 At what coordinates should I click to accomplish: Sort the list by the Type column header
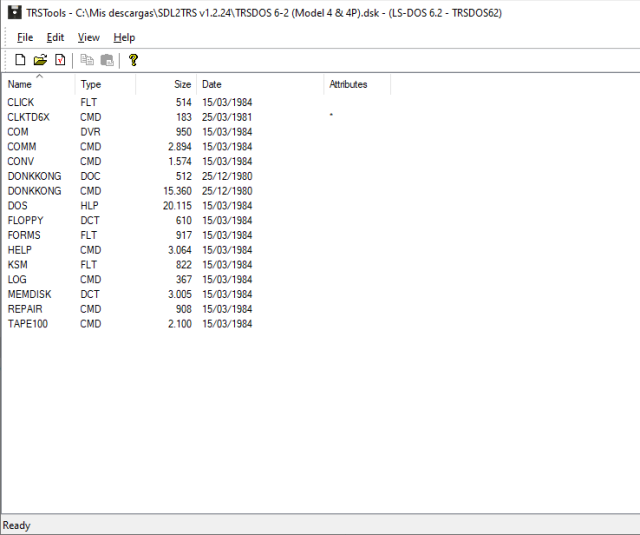coord(105,84)
